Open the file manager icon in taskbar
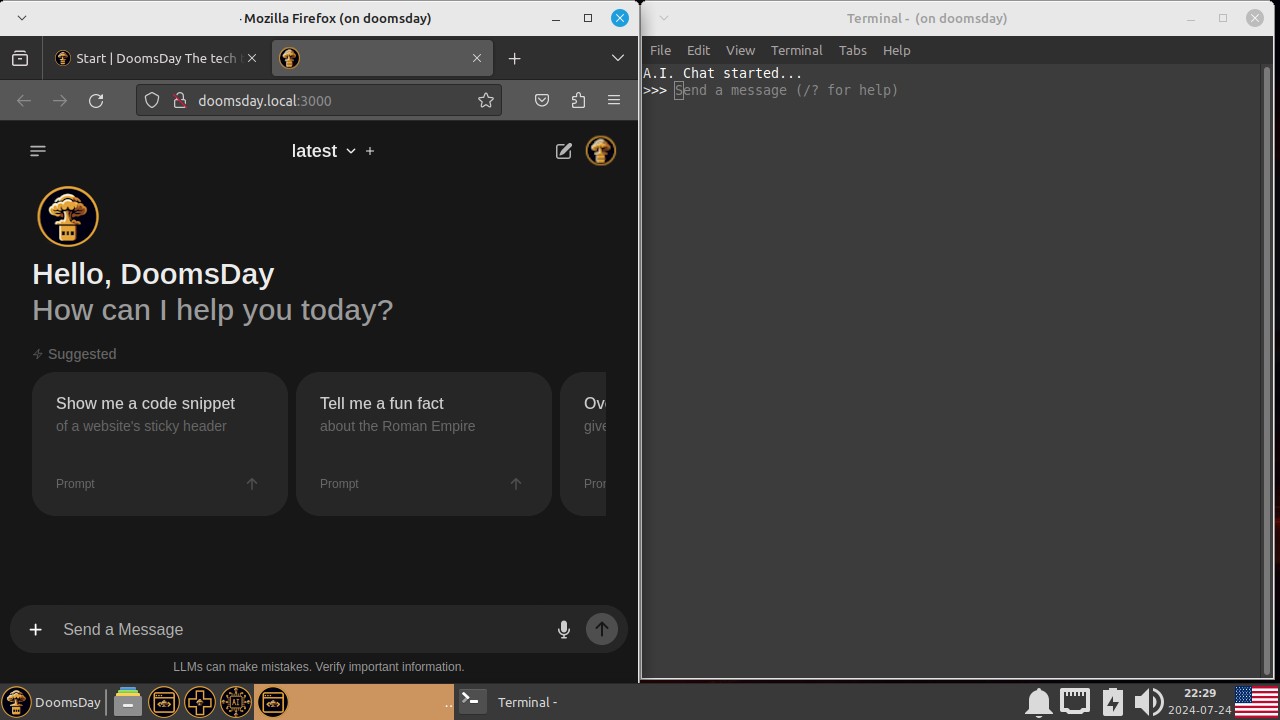This screenshot has height=720, width=1280. point(128,702)
